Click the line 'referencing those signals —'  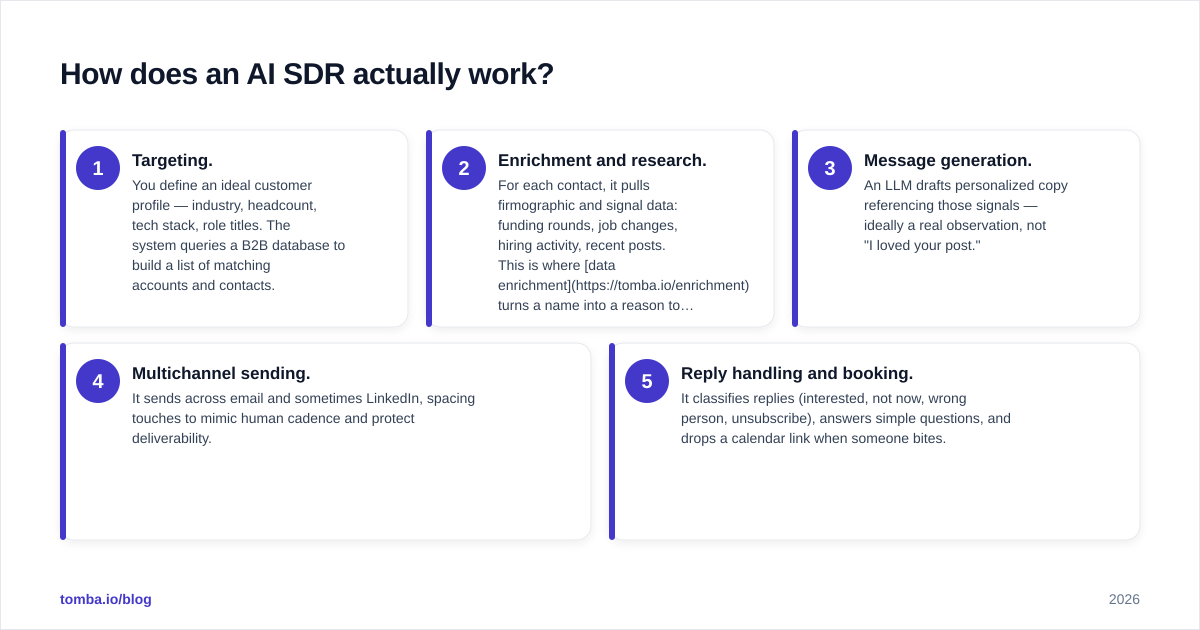pos(951,205)
